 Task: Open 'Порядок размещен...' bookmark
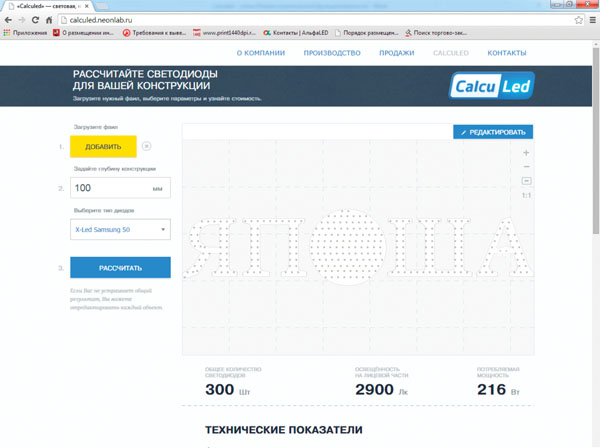367,33
